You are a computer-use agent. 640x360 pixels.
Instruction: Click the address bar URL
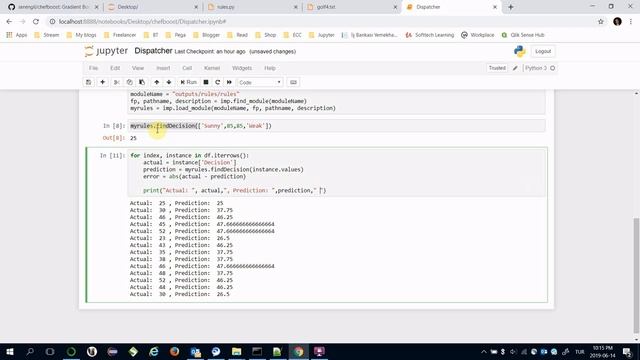click(142, 22)
